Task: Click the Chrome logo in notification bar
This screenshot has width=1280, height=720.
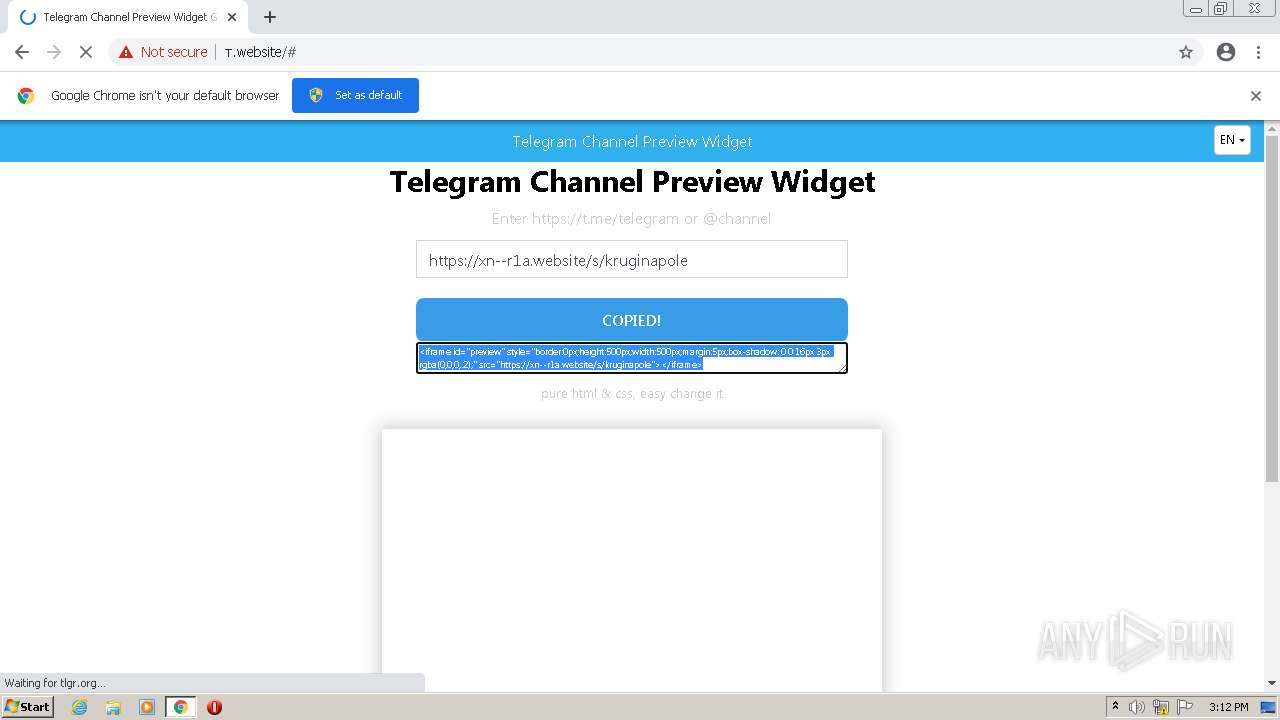Action: click(x=26, y=95)
